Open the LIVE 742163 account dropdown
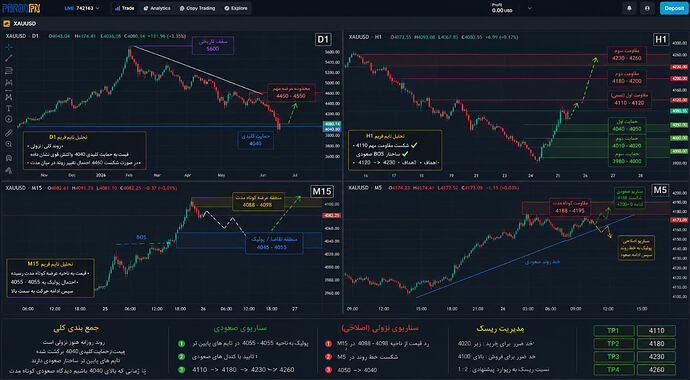Viewport: 690px width, 380px height. pyautogui.click(x=82, y=8)
